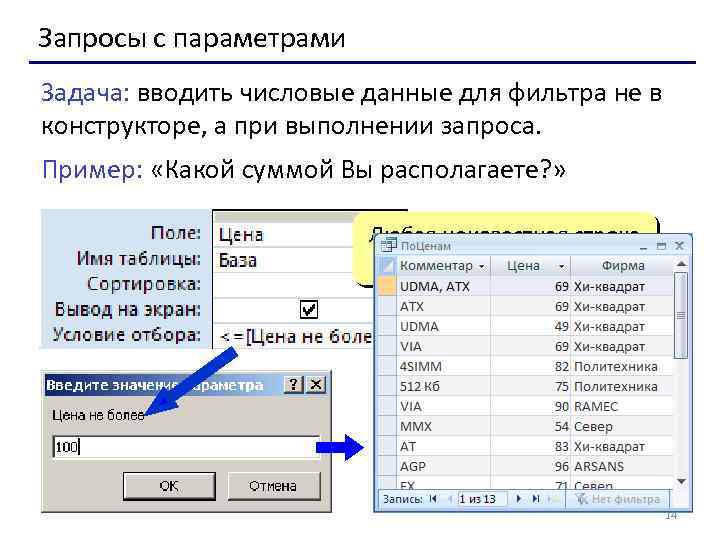
Task: Go to the last record in navigation bar
Action: [535, 499]
